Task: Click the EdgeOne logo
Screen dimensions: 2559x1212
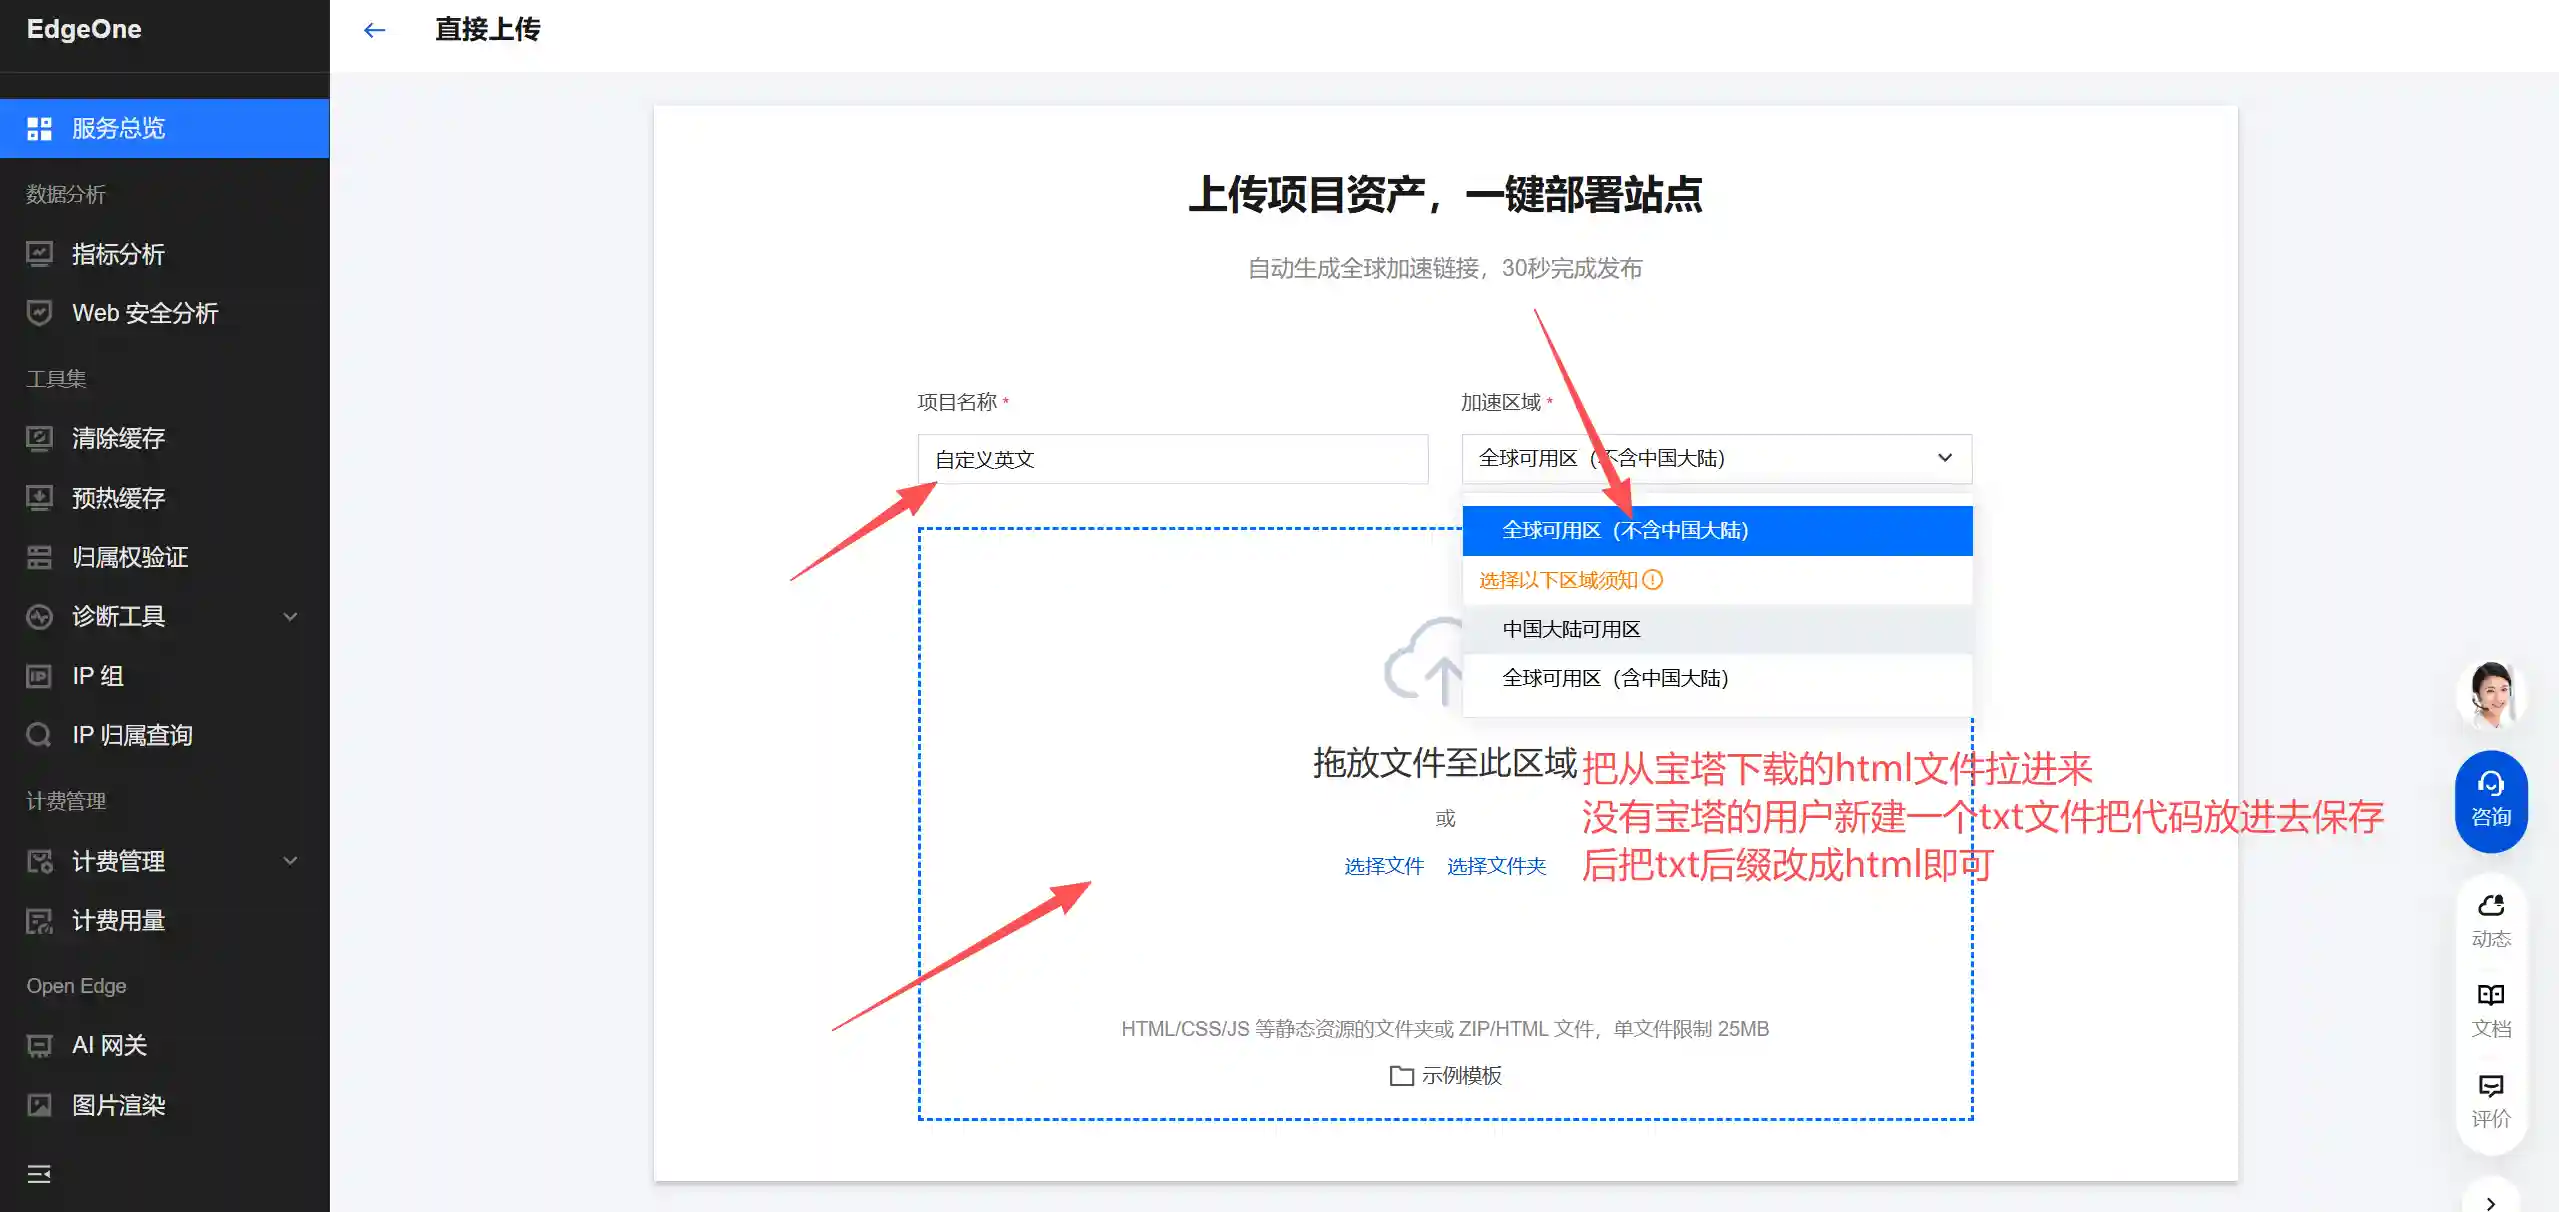Action: [x=84, y=30]
